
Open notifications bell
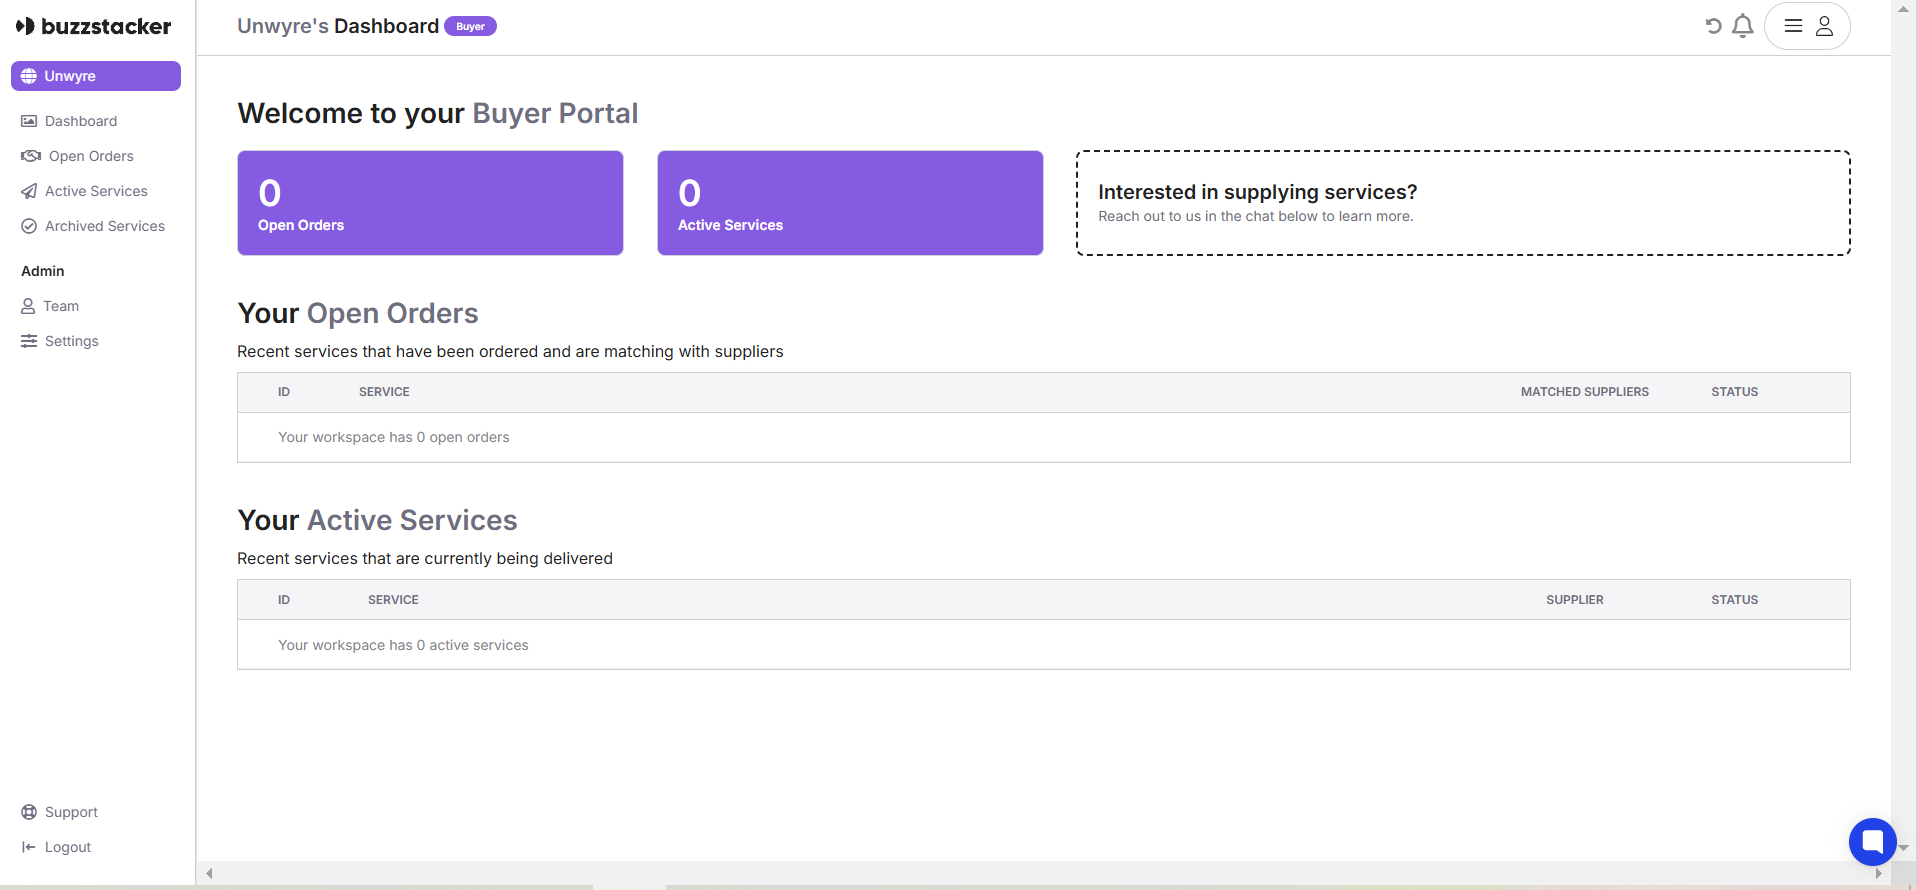click(x=1743, y=26)
